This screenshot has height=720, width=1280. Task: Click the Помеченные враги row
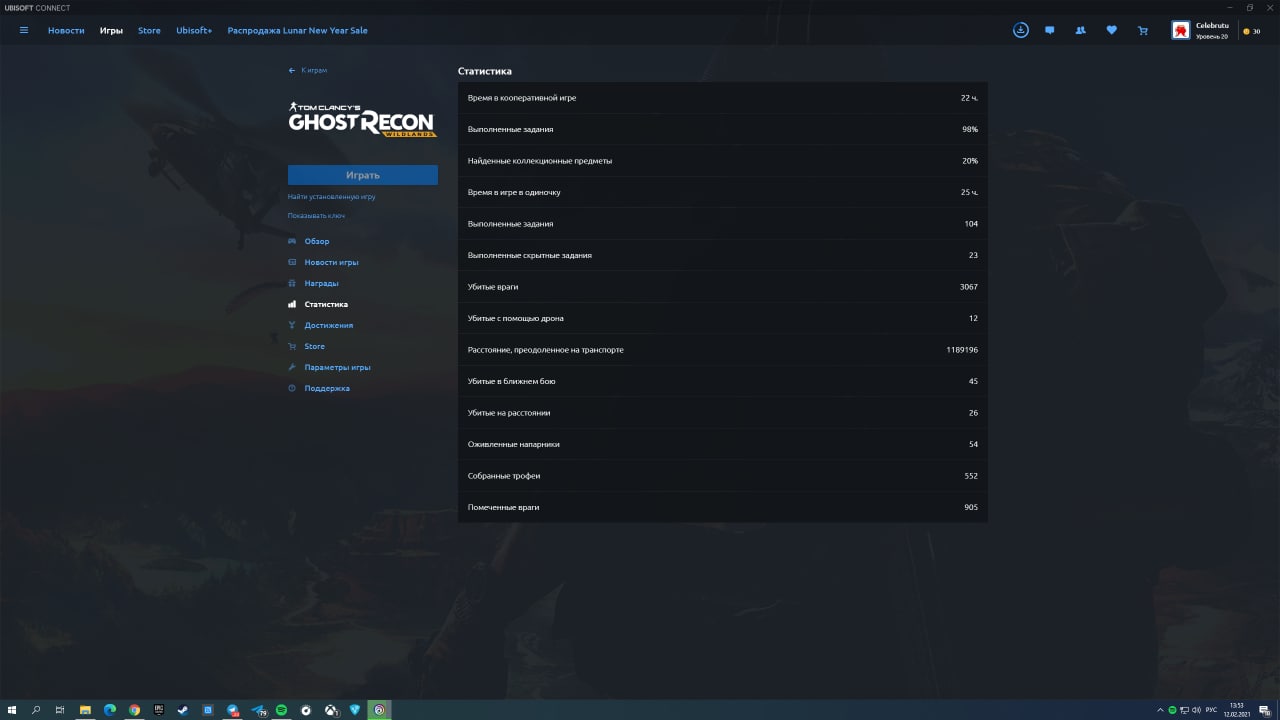[723, 507]
